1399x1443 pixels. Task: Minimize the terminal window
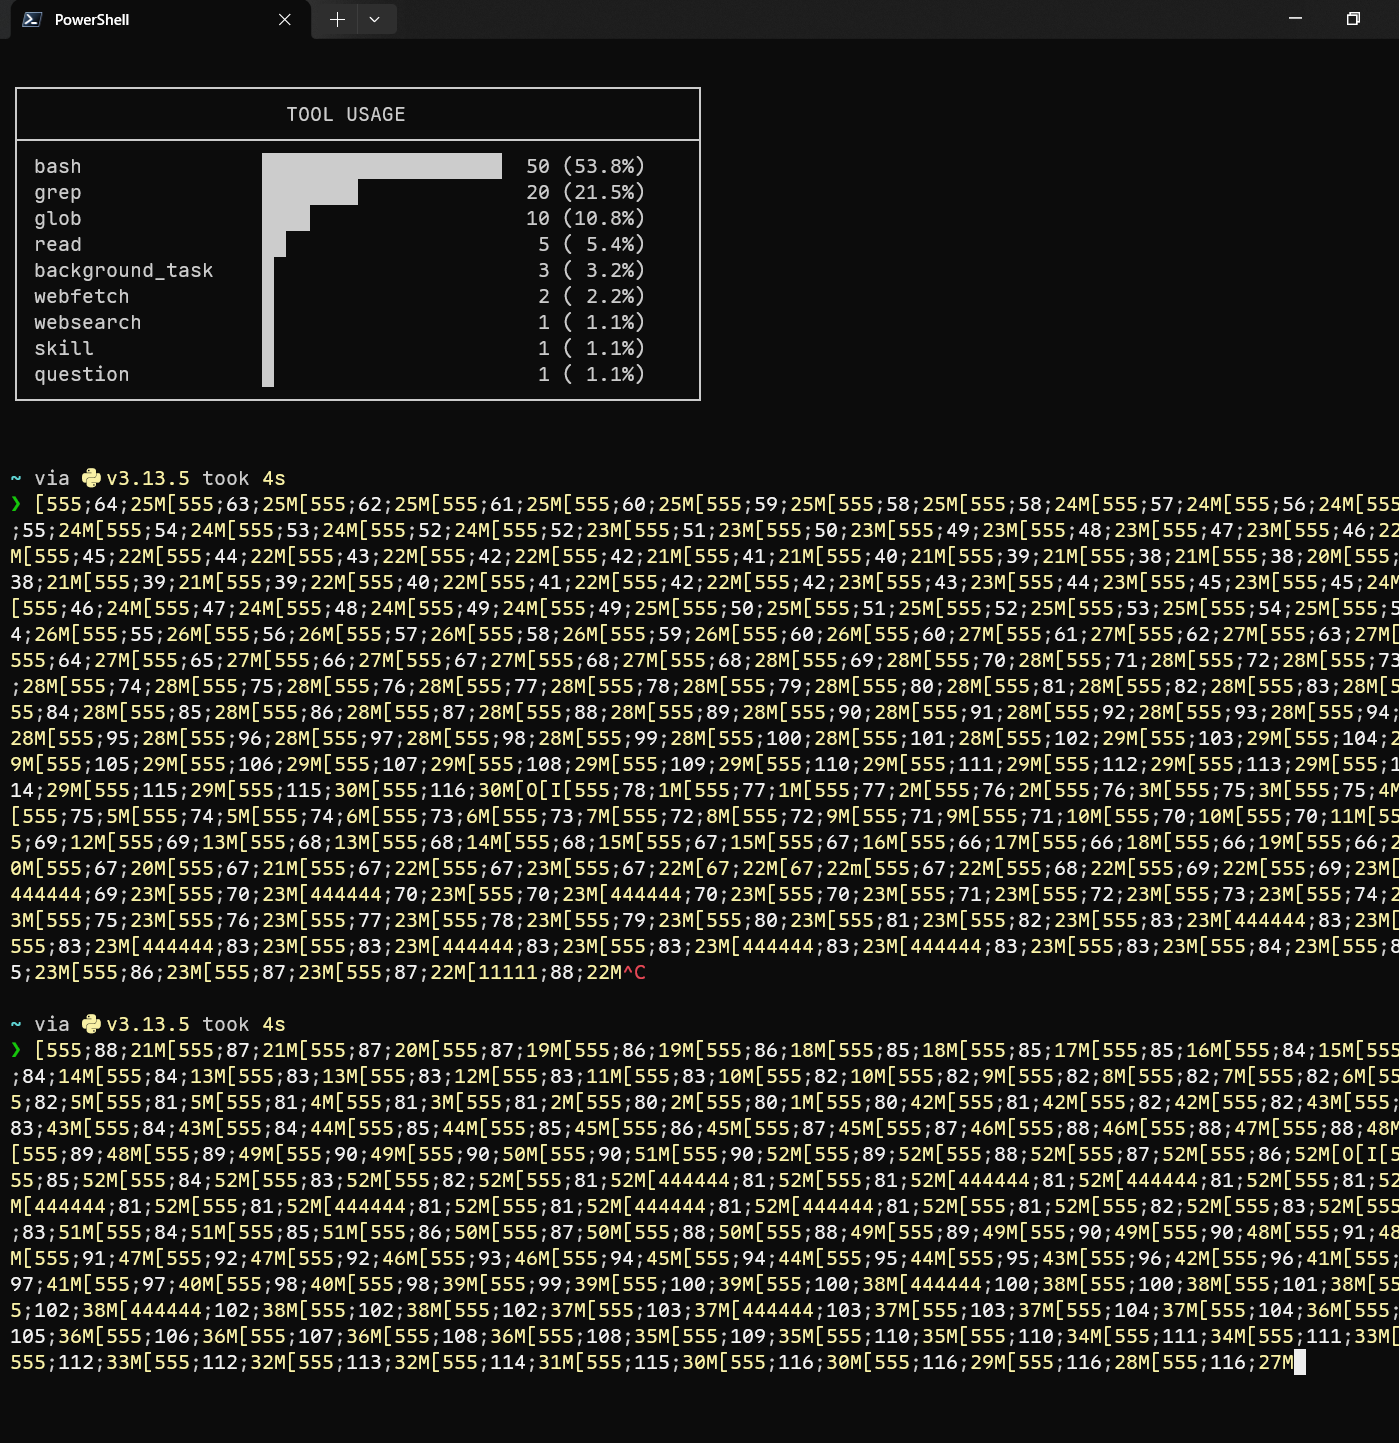point(1295,19)
